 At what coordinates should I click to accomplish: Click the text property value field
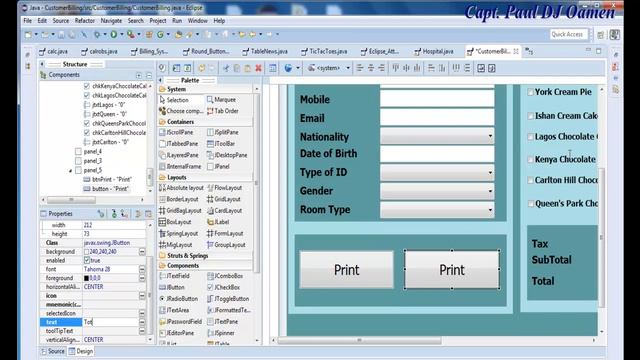click(110, 322)
